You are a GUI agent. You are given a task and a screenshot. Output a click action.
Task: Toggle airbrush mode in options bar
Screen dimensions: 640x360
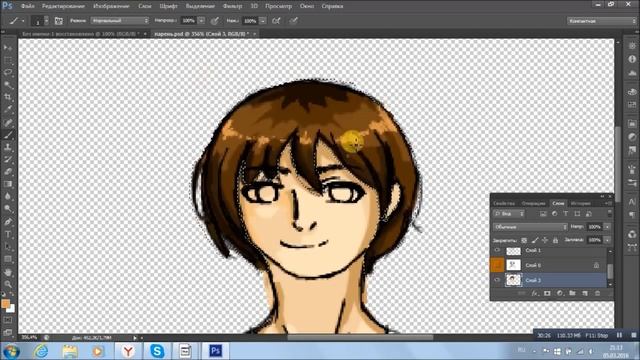pos(276,21)
